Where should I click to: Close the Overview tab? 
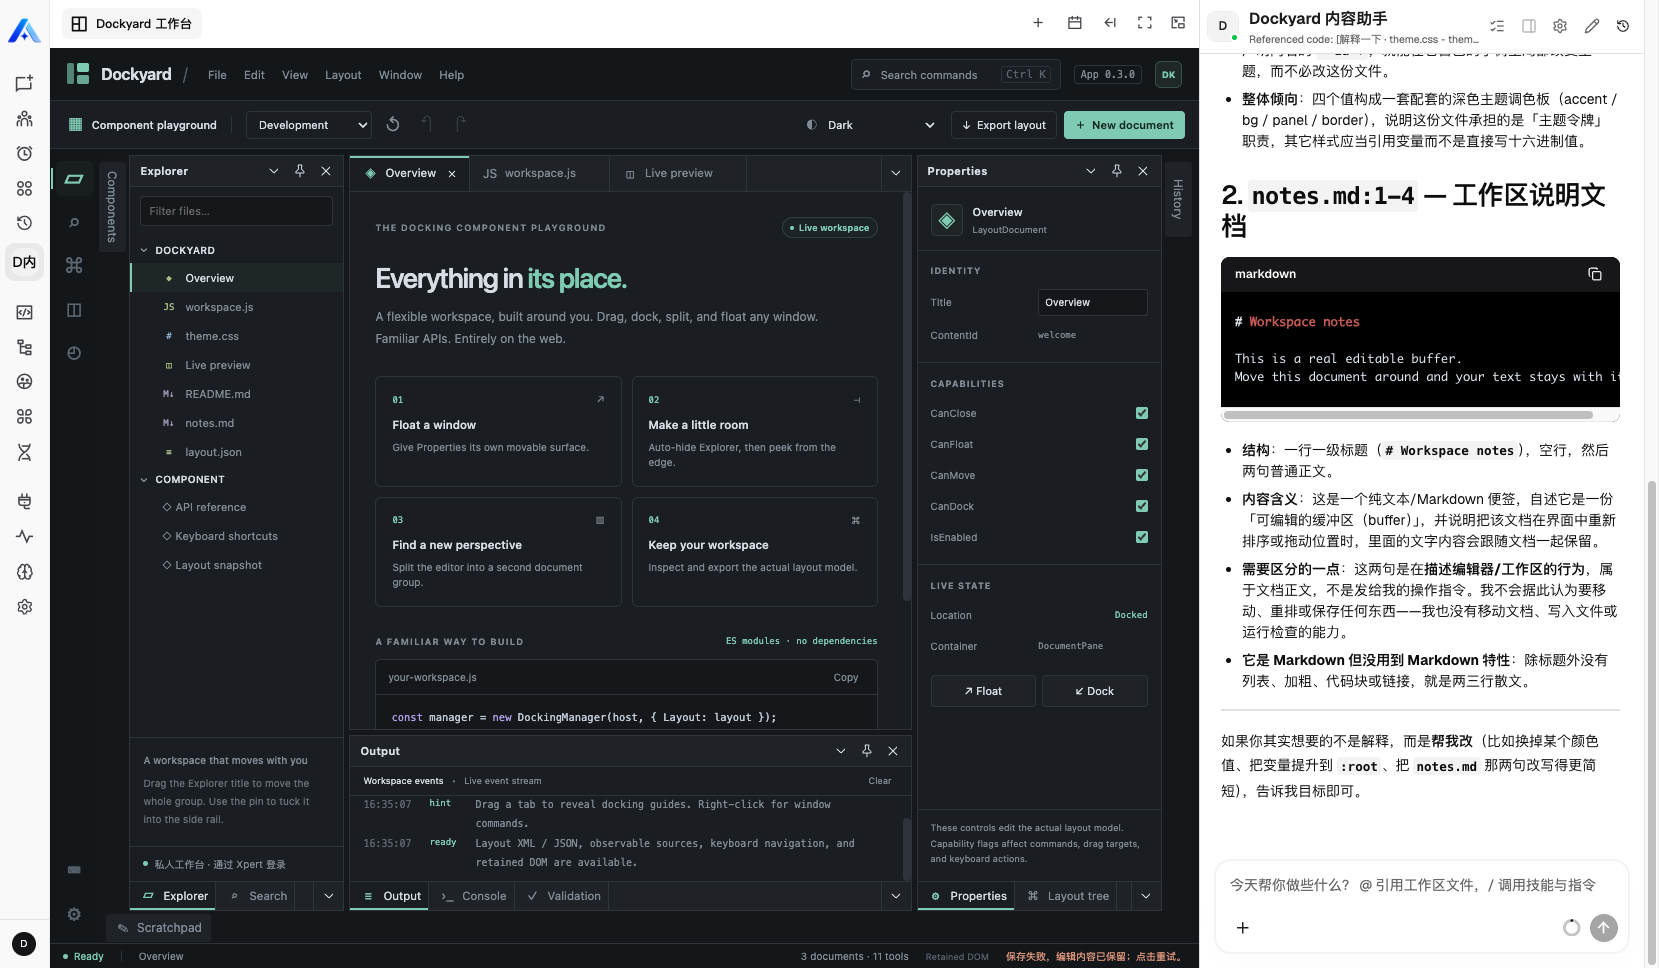pos(452,174)
